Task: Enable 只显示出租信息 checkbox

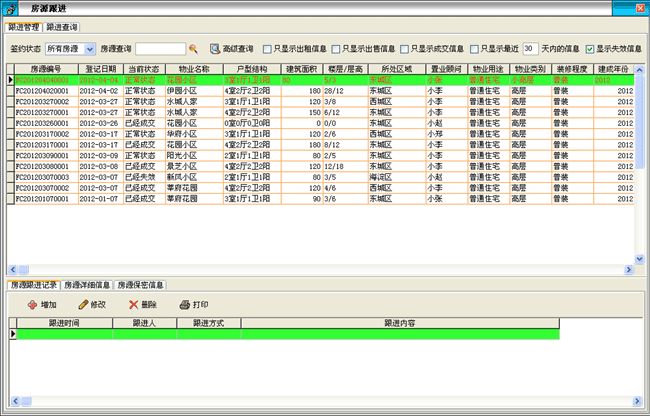Action: pos(267,48)
